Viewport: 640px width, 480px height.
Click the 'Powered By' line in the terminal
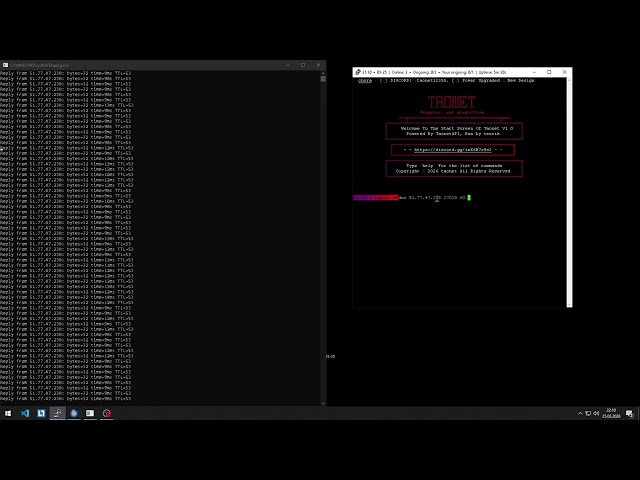[453, 133]
